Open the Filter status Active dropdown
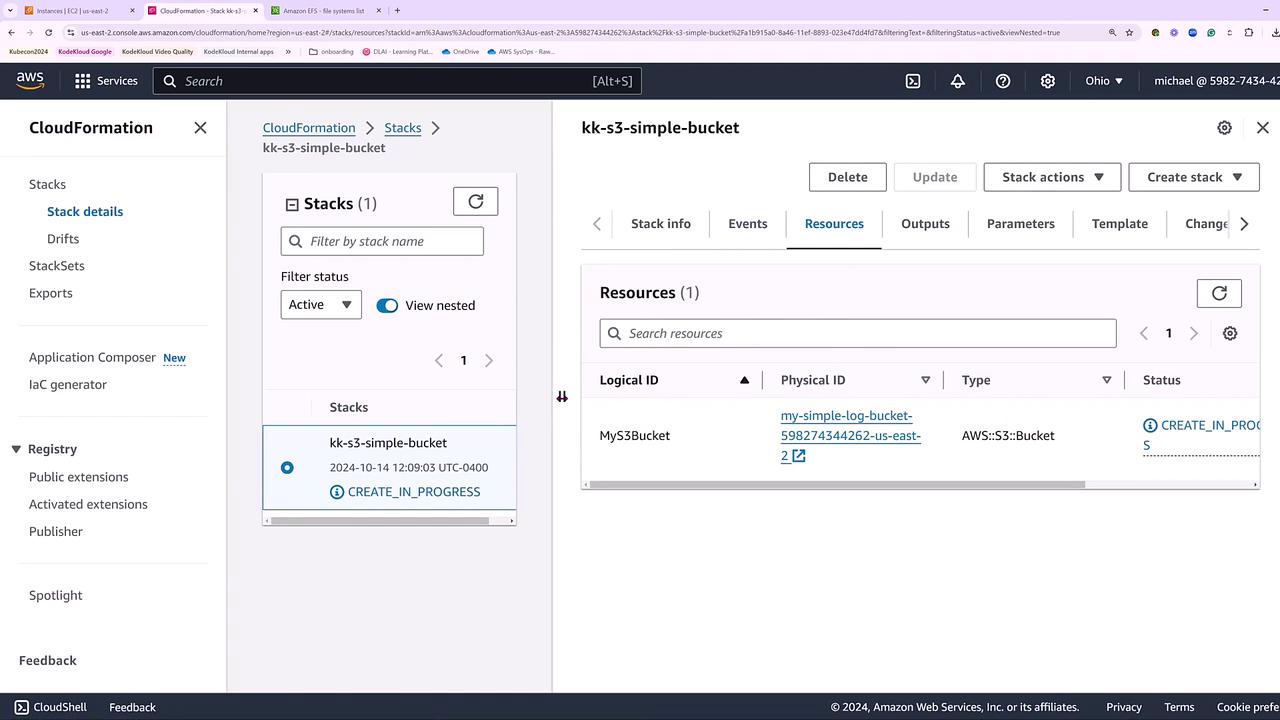 [x=321, y=305]
